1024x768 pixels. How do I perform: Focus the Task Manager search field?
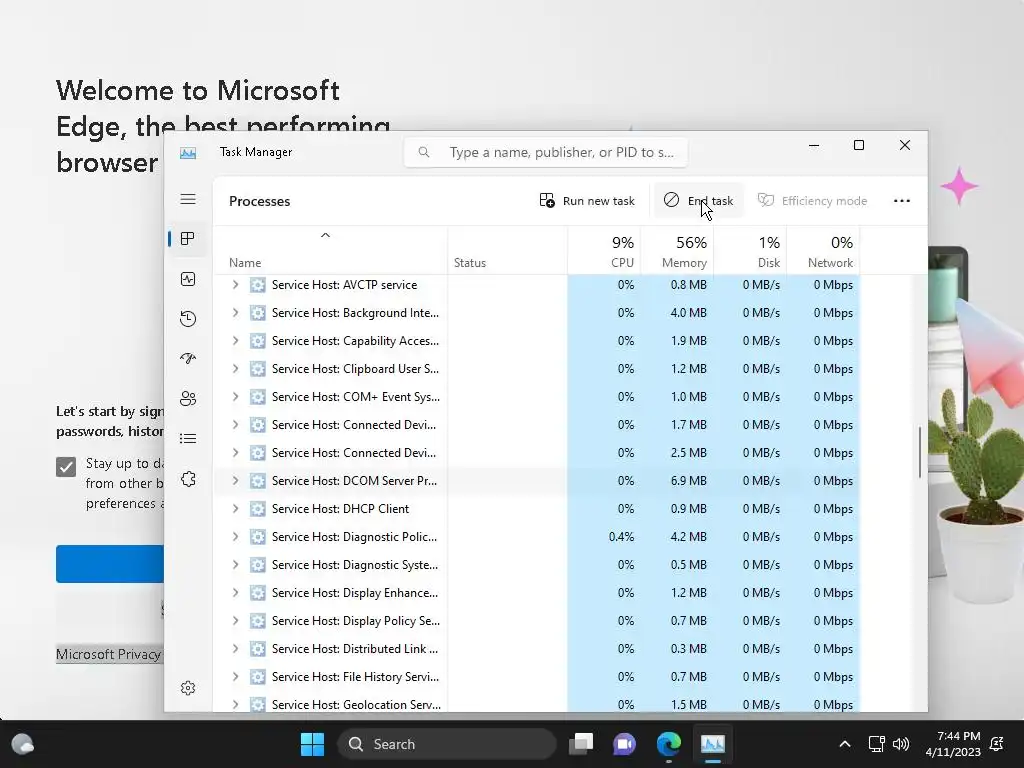click(x=545, y=152)
